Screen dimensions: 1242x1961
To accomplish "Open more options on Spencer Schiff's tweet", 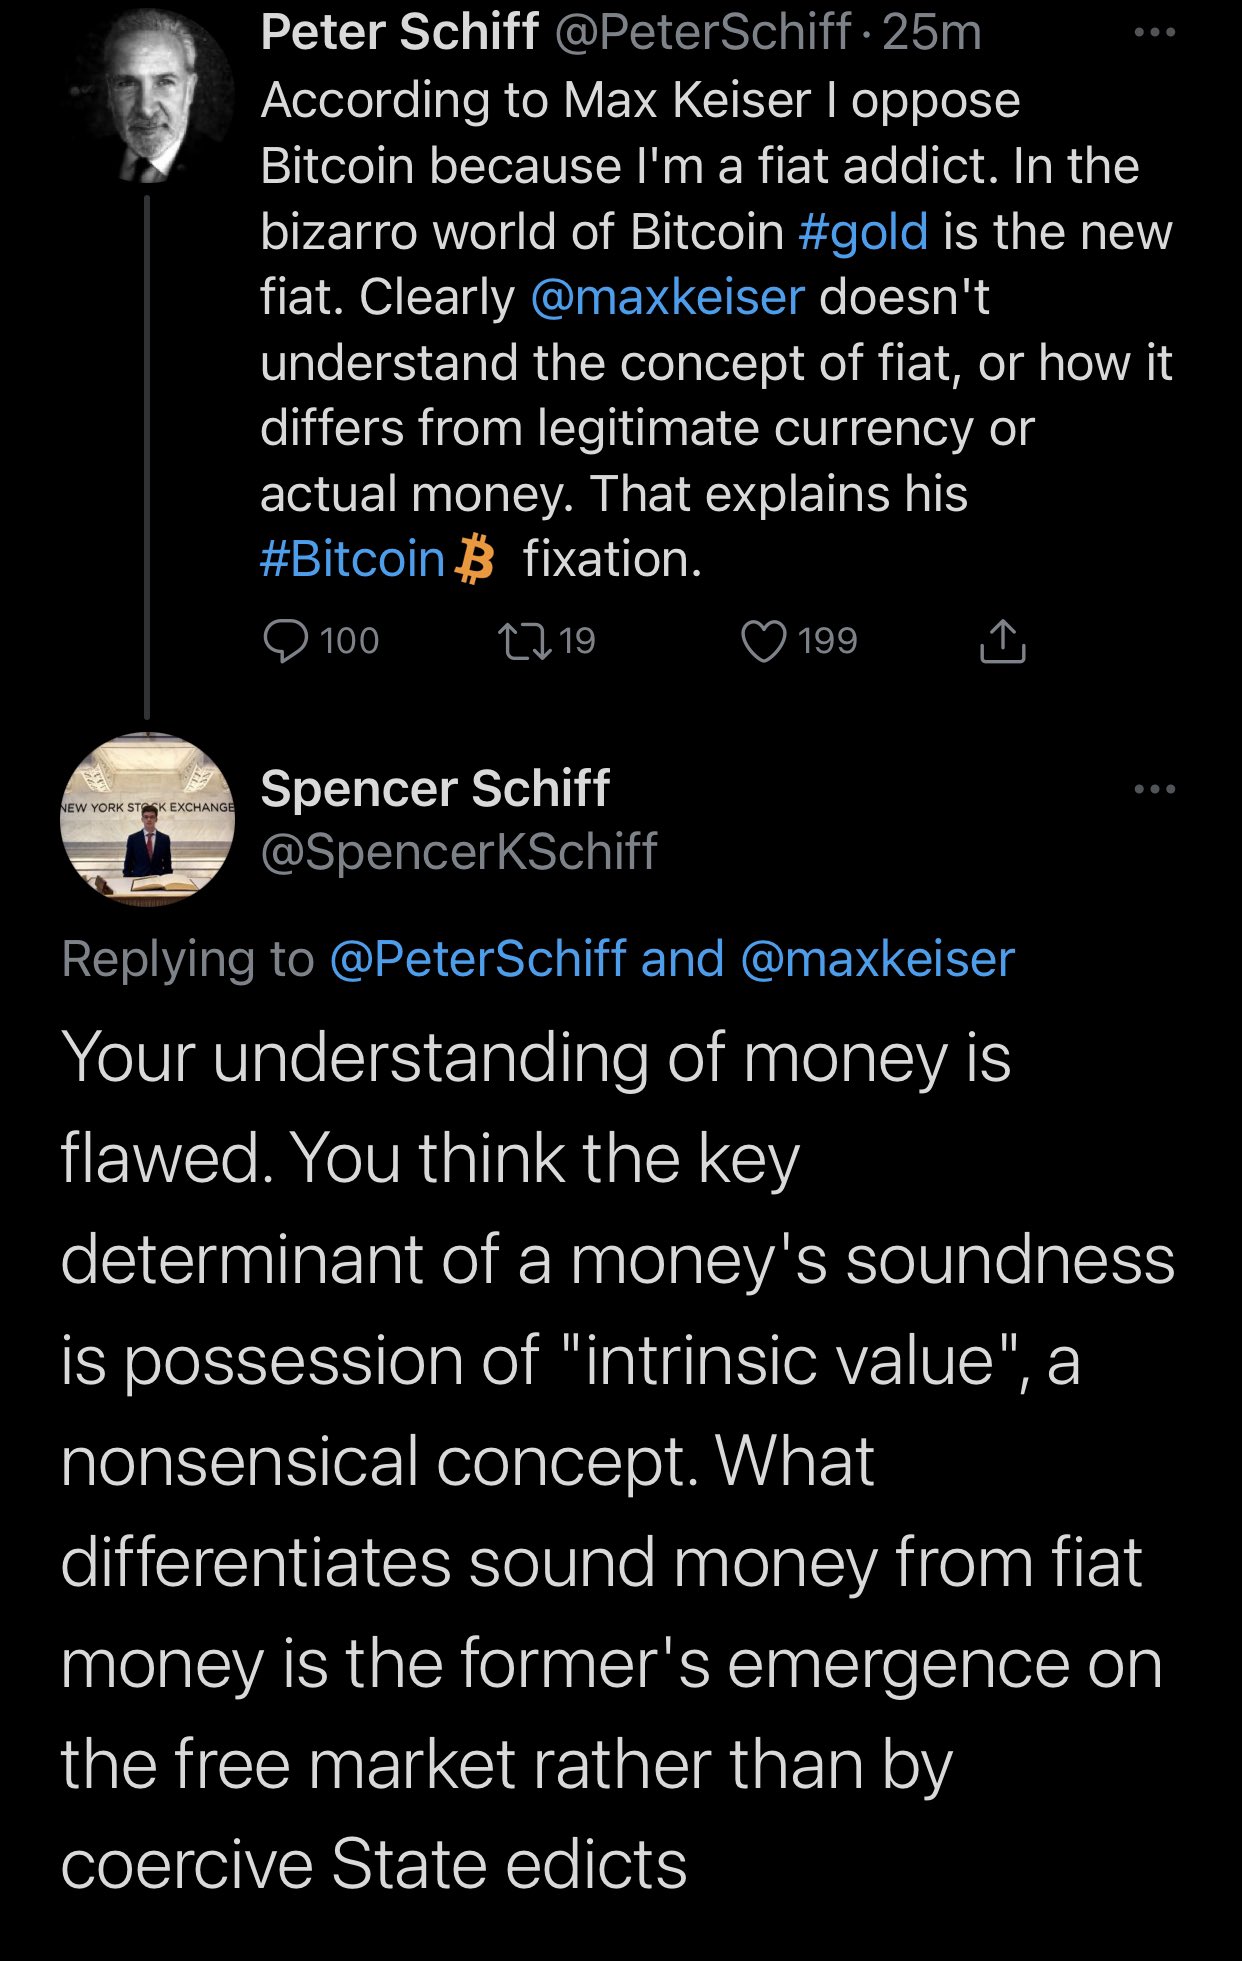I will [1155, 789].
